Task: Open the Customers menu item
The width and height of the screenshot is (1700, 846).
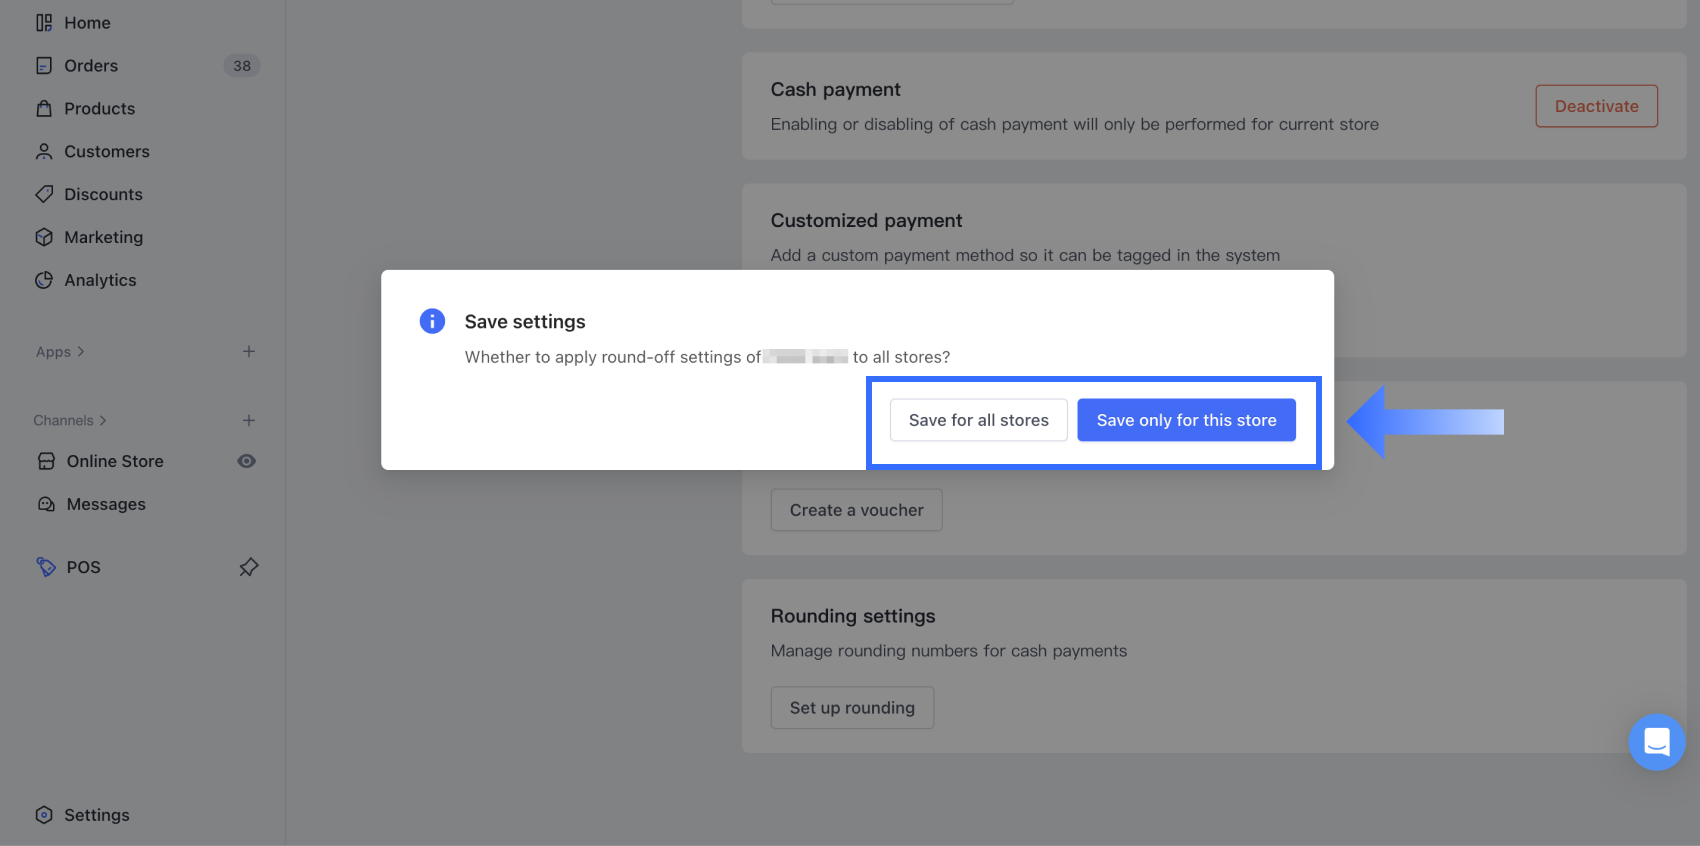Action: pyautogui.click(x=106, y=152)
